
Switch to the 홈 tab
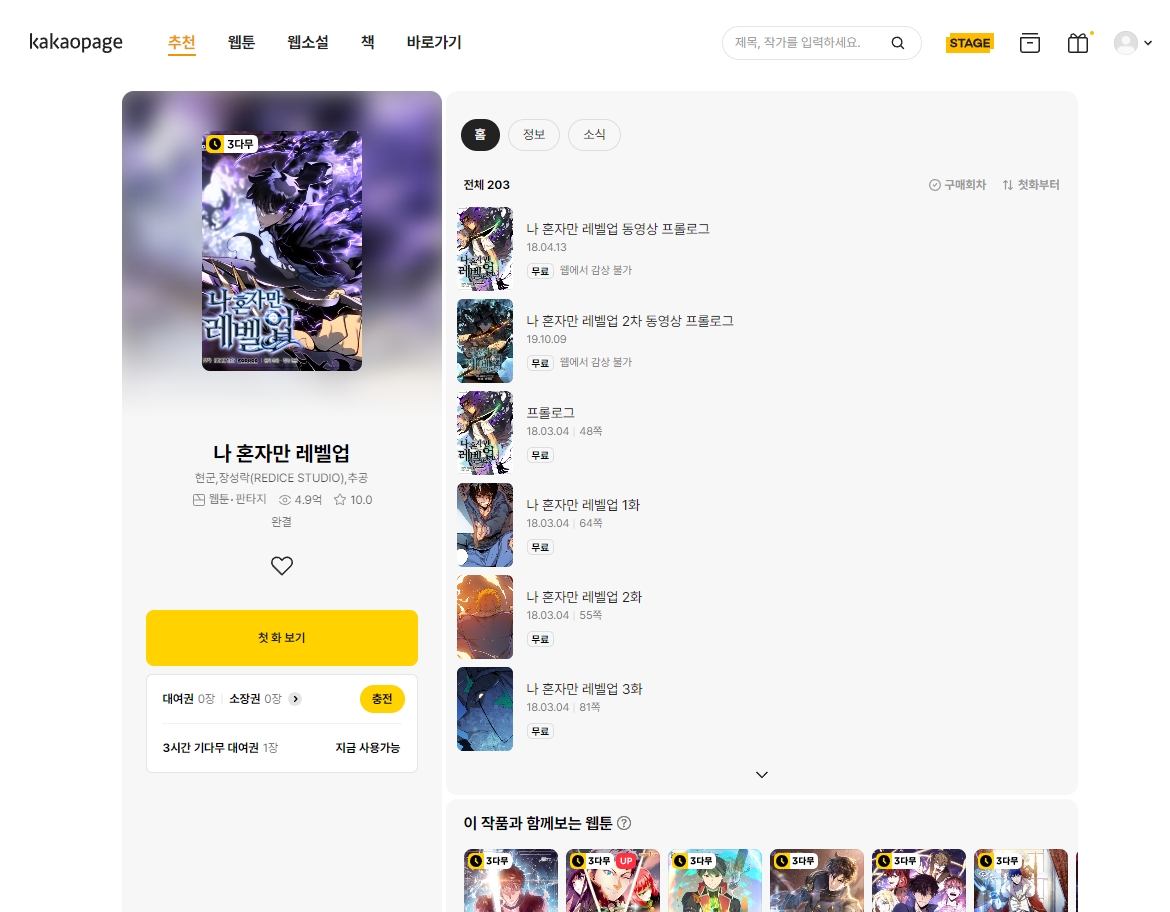(480, 135)
